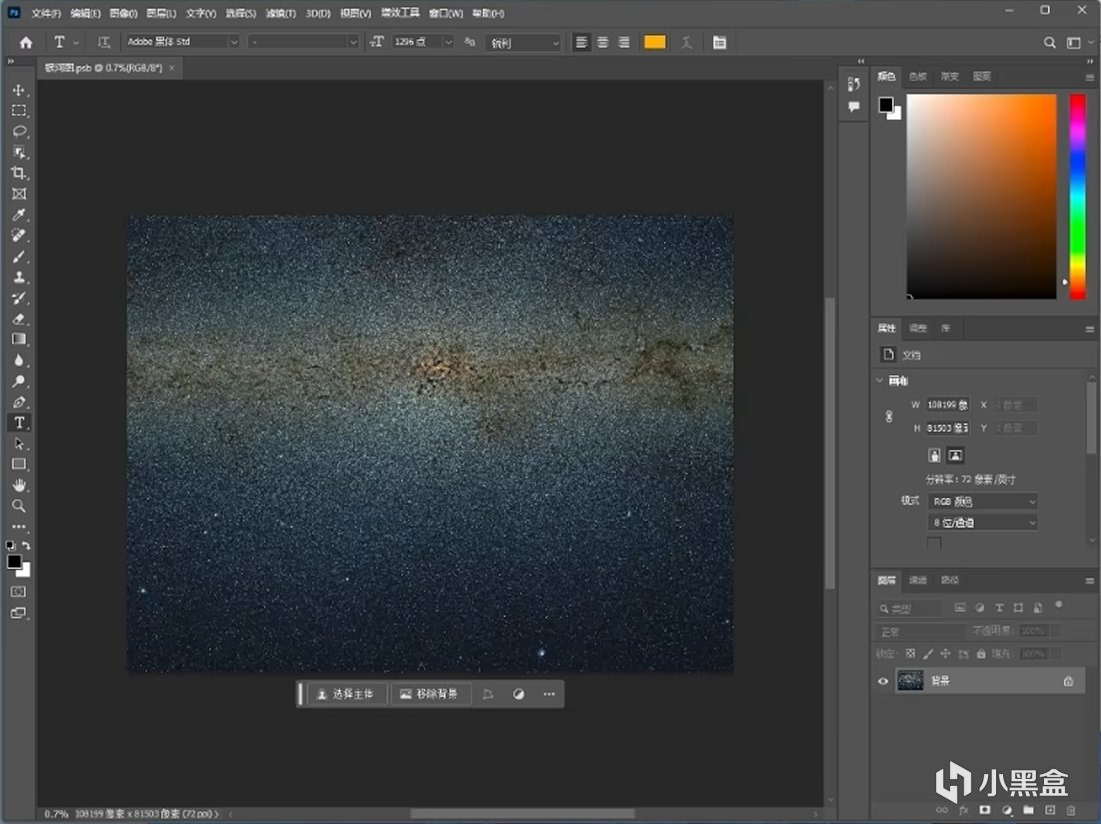This screenshot has height=824, width=1101.
Task: Activate the Eyedropper tool
Action: click(19, 215)
